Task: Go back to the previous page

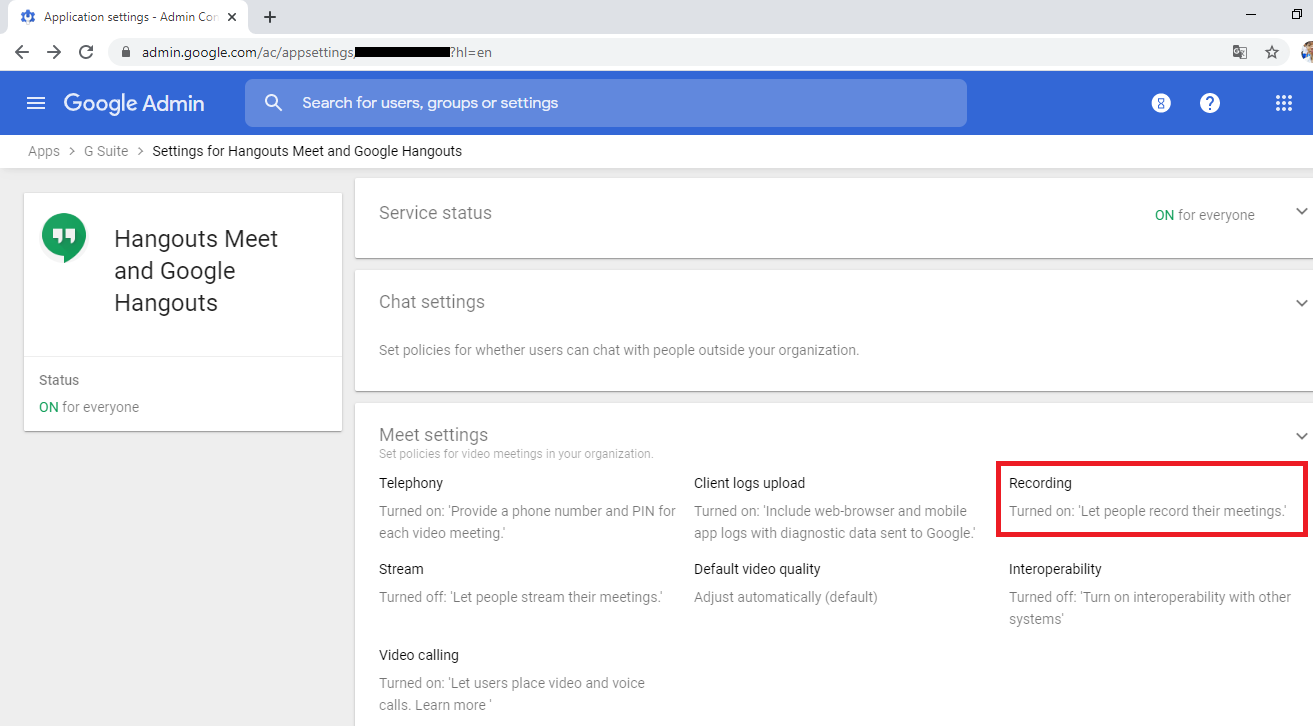Action: pyautogui.click(x=22, y=52)
